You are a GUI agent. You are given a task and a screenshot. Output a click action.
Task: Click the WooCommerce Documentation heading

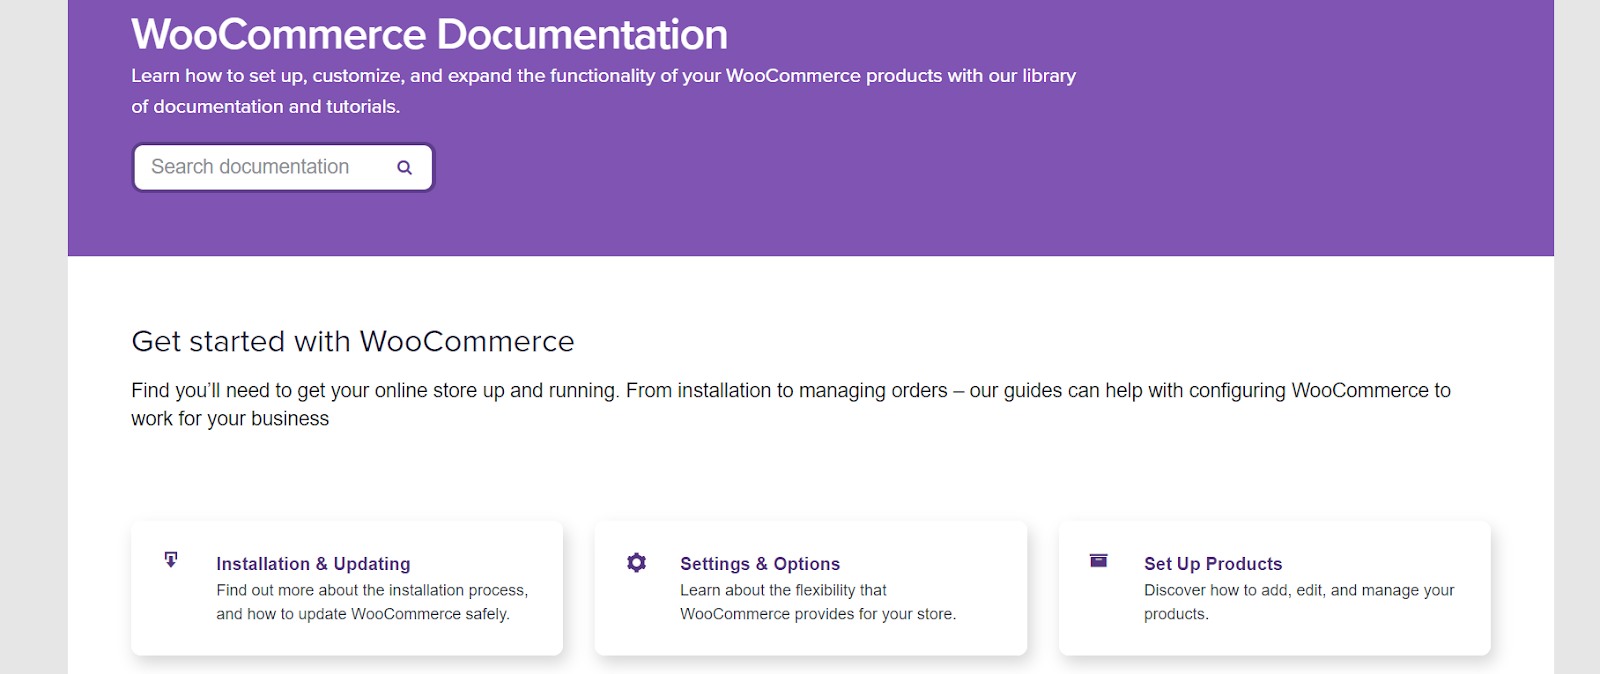(429, 35)
